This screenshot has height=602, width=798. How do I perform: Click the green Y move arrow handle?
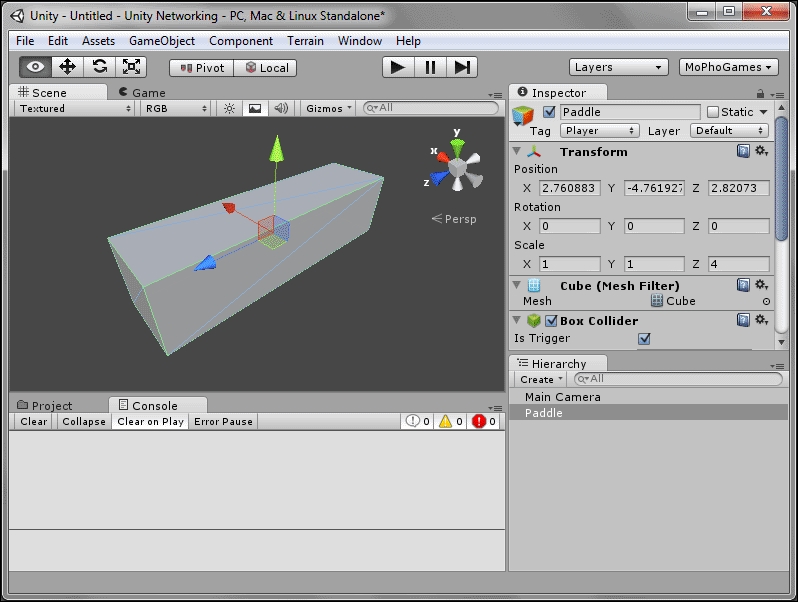point(276,149)
